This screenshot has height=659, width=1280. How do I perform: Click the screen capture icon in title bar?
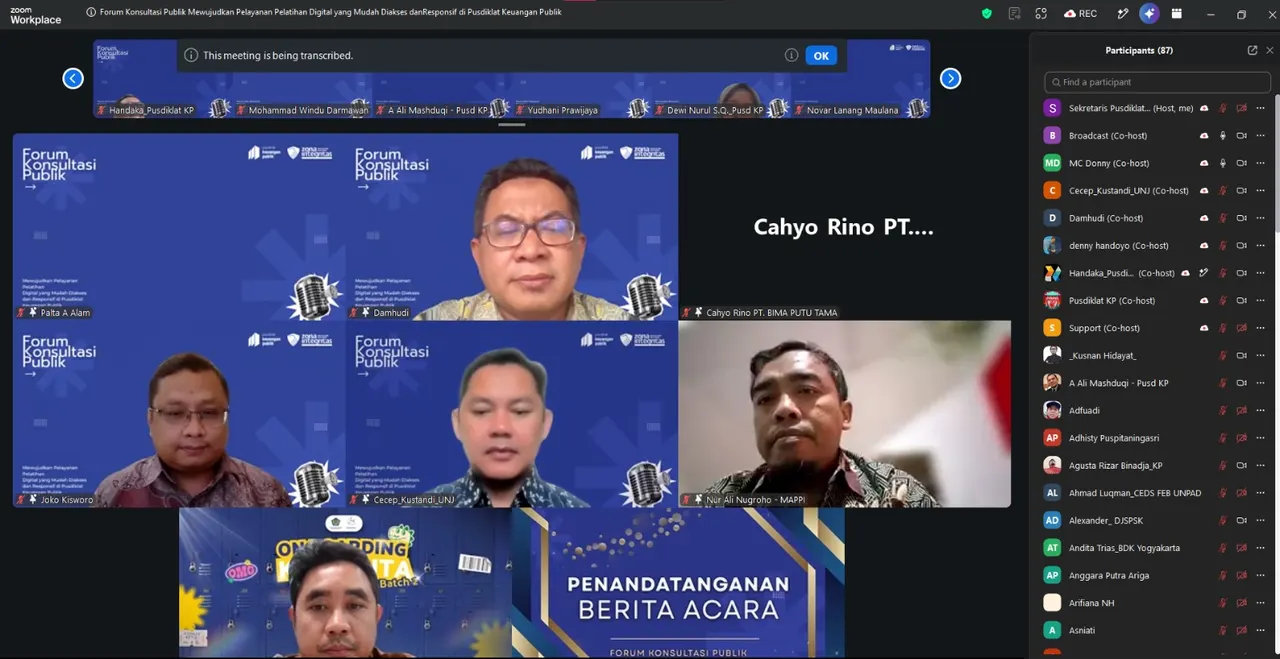(x=1041, y=13)
